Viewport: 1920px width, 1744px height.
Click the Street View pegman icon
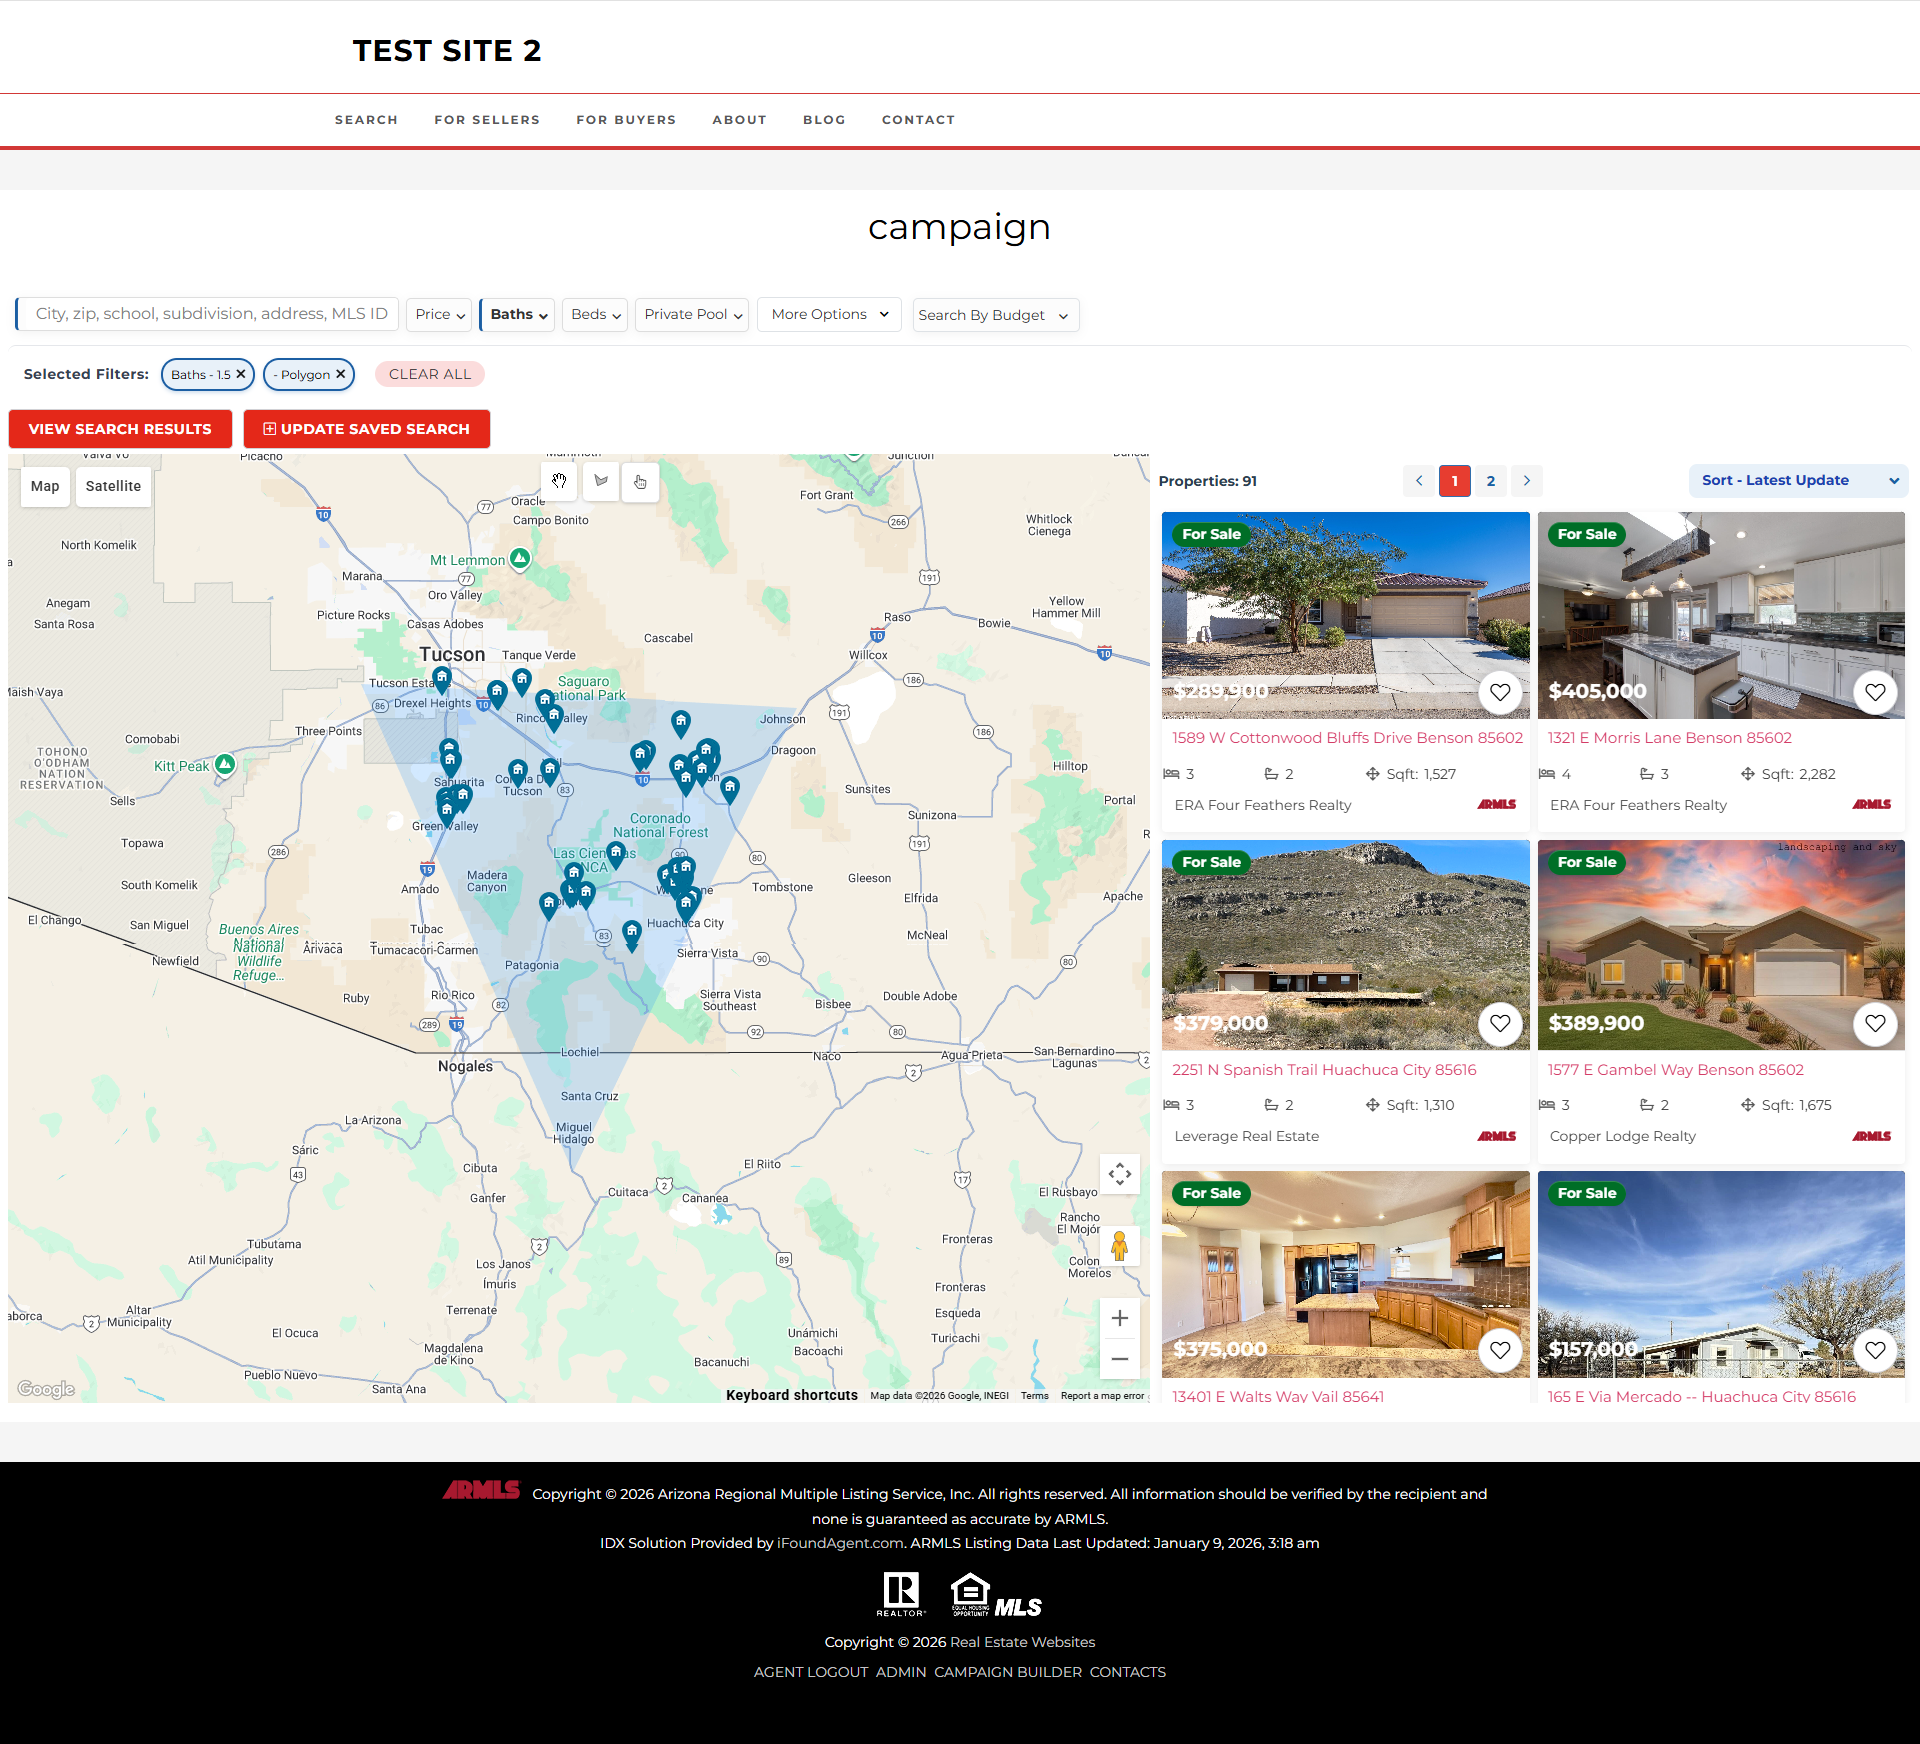(x=1120, y=1246)
